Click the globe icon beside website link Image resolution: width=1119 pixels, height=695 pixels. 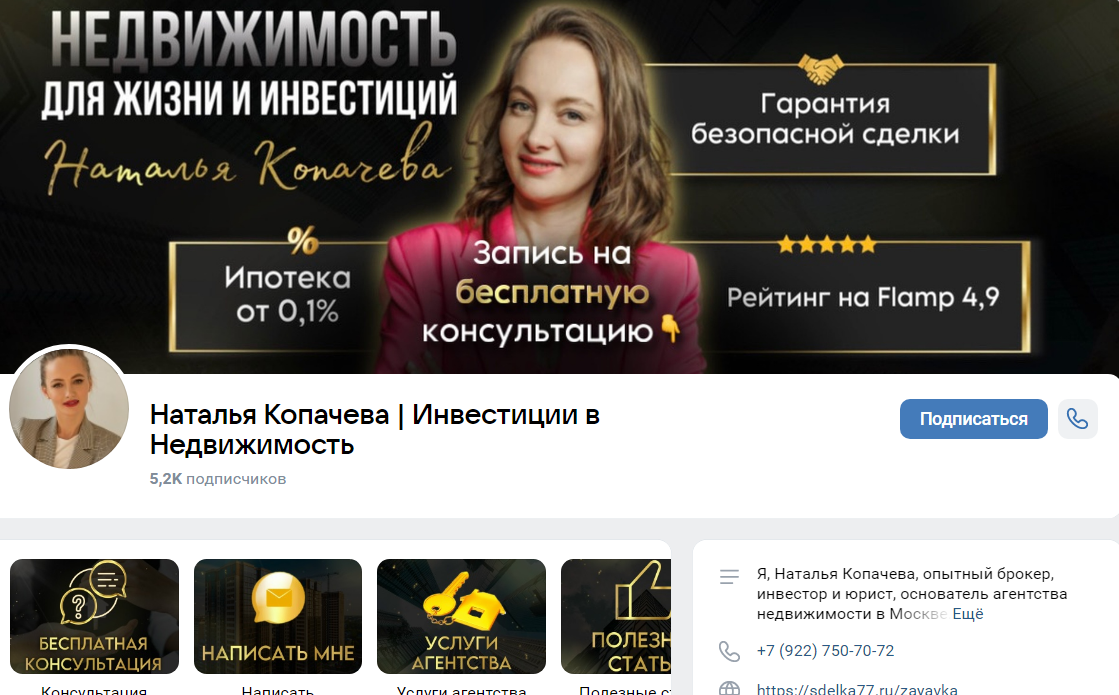point(729,689)
